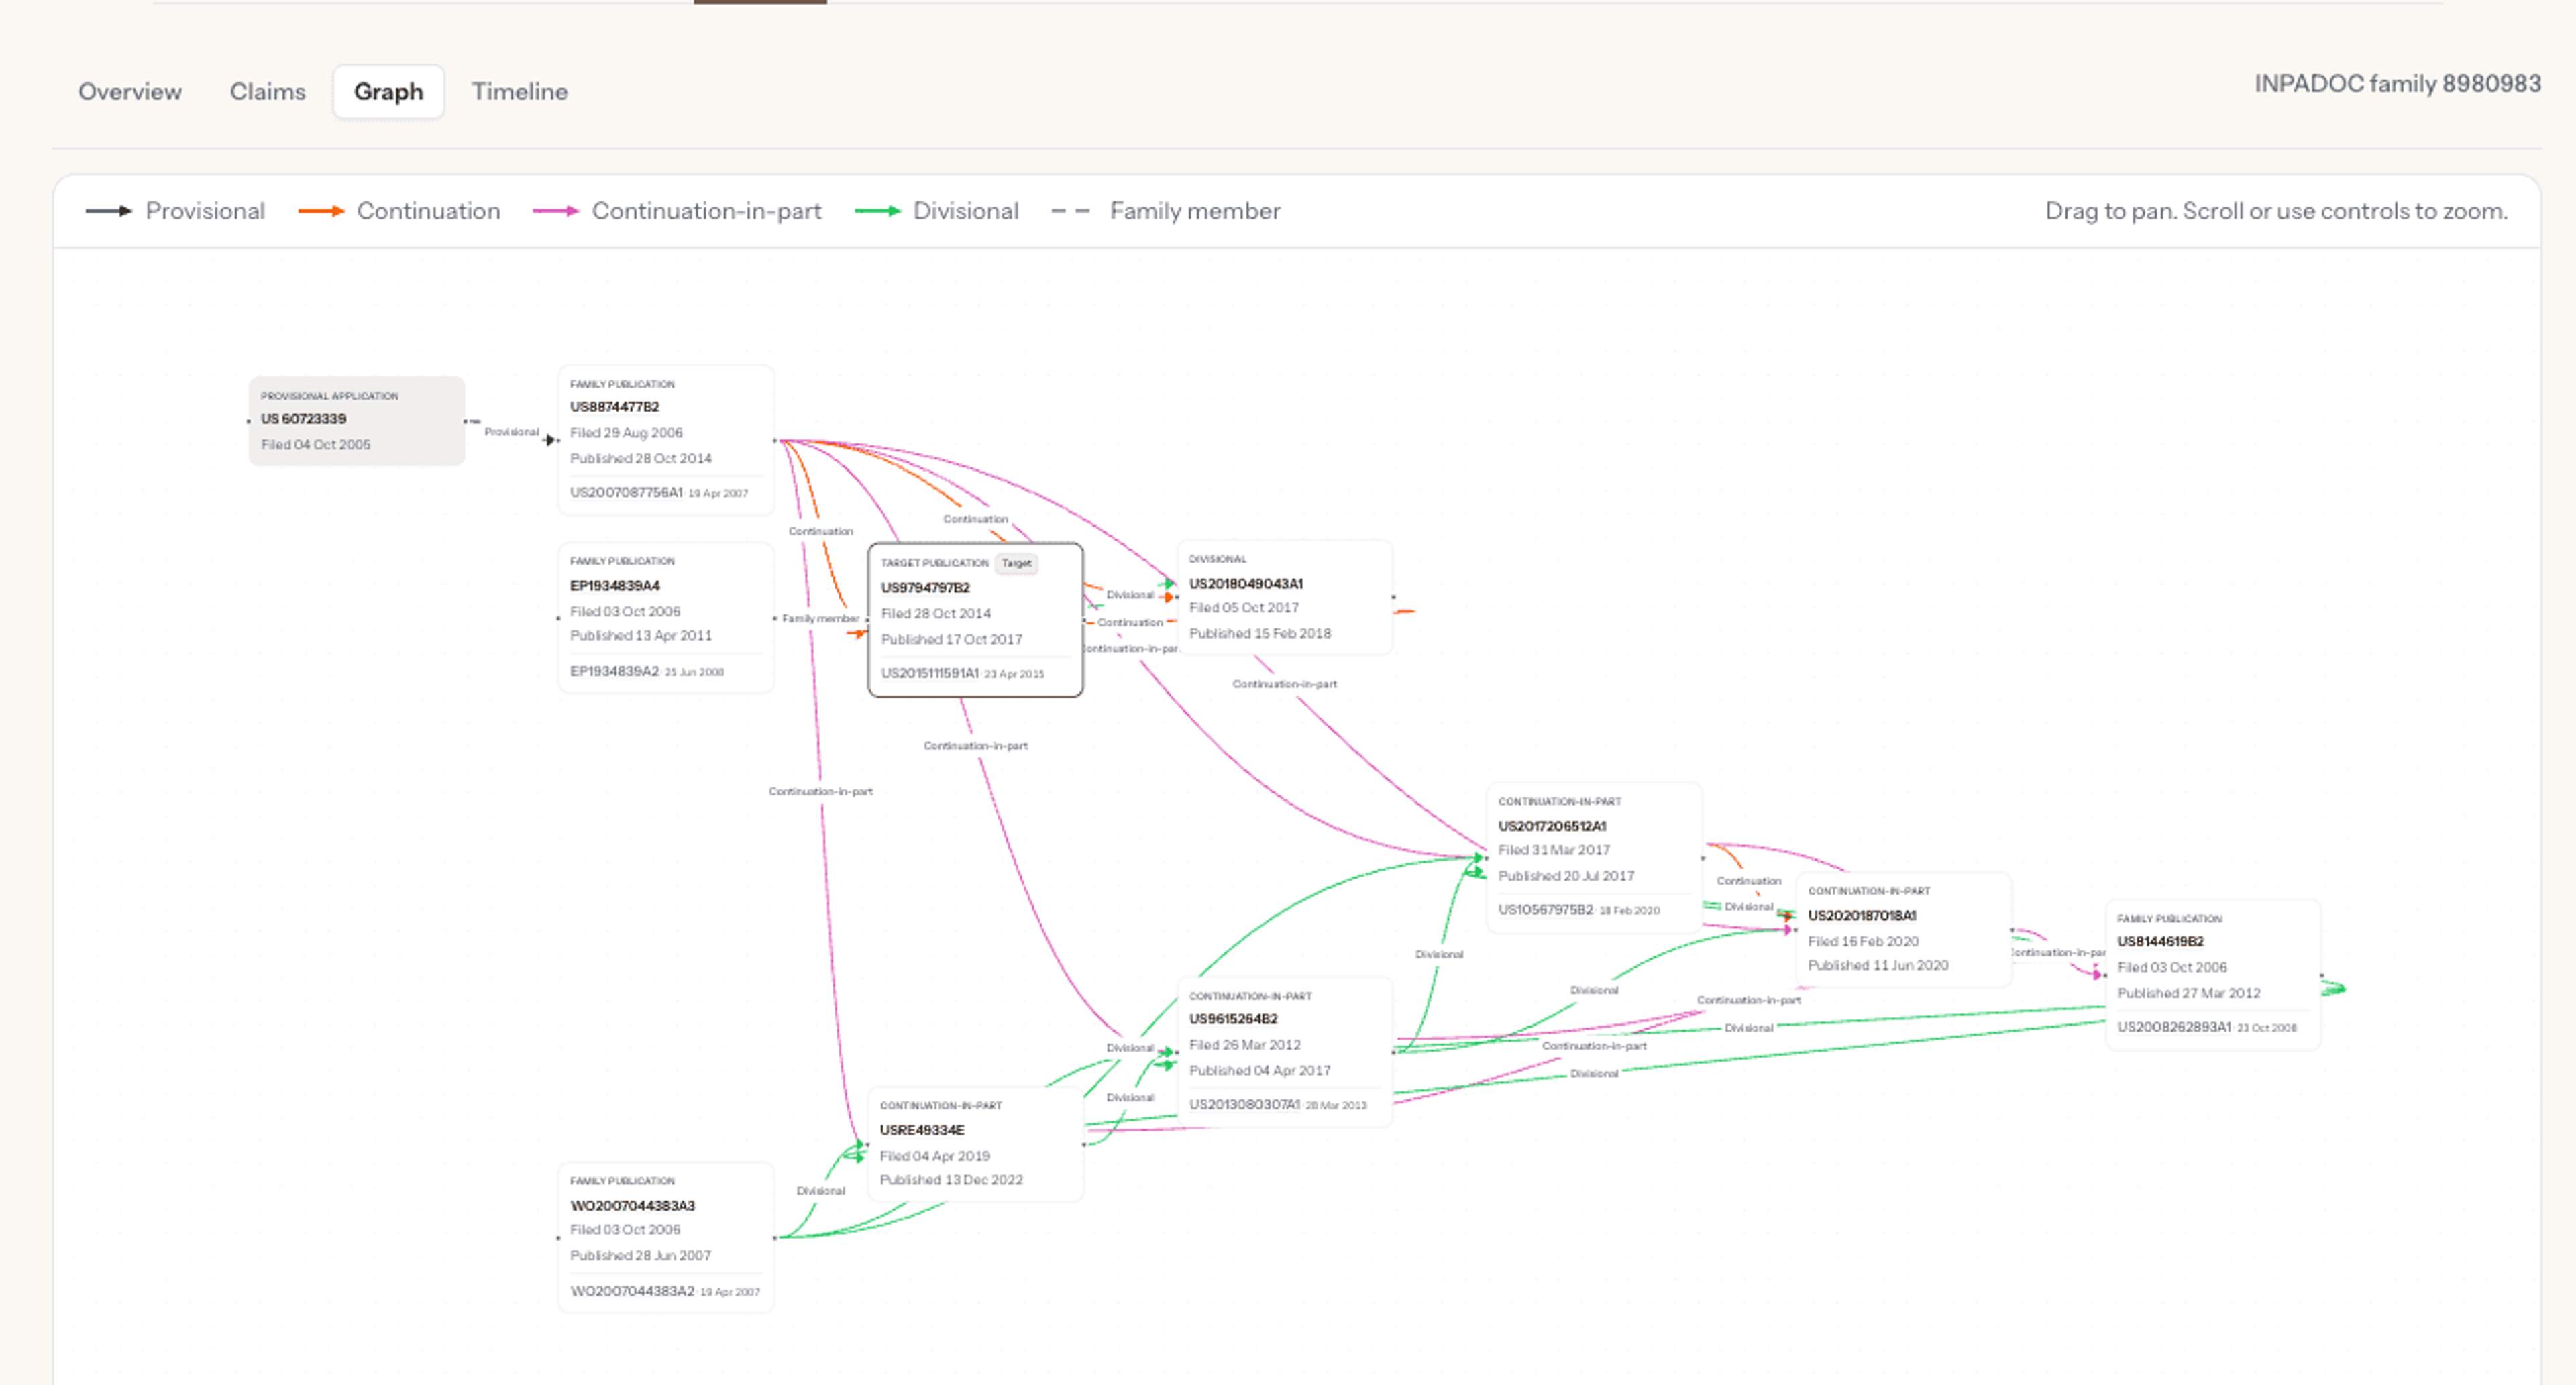Image resolution: width=2576 pixels, height=1385 pixels.
Task: Open the USRE49334E node
Action: [x=975, y=1144]
